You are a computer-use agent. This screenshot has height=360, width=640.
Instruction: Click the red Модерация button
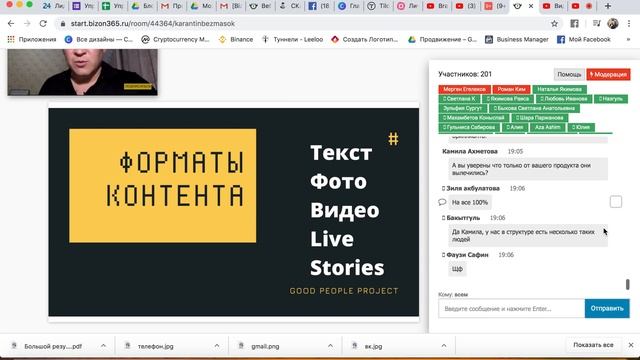608,74
